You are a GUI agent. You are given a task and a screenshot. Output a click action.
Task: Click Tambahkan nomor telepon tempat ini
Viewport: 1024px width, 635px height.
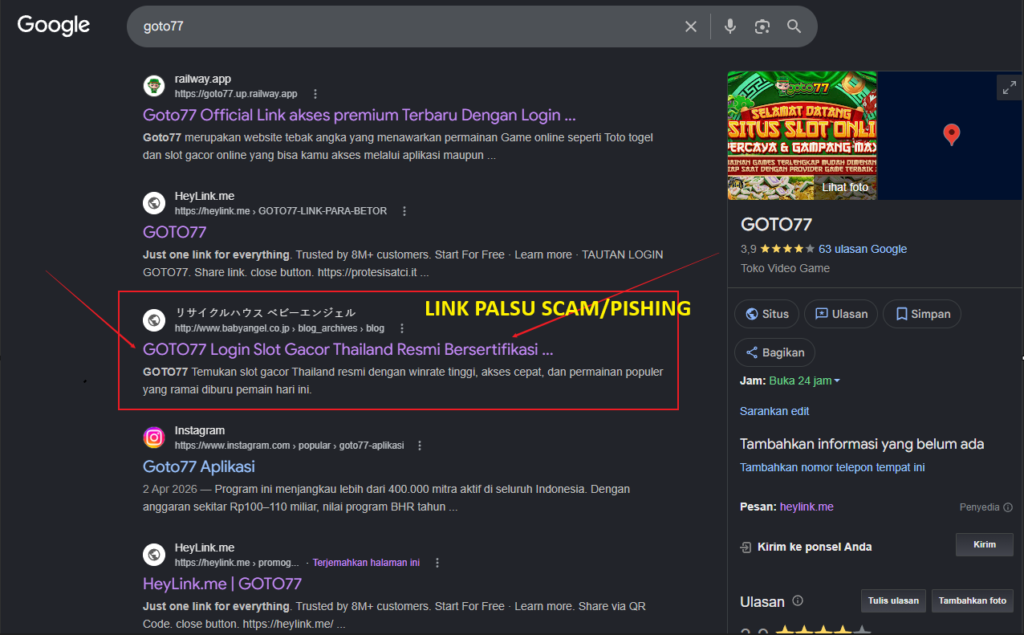(x=832, y=467)
